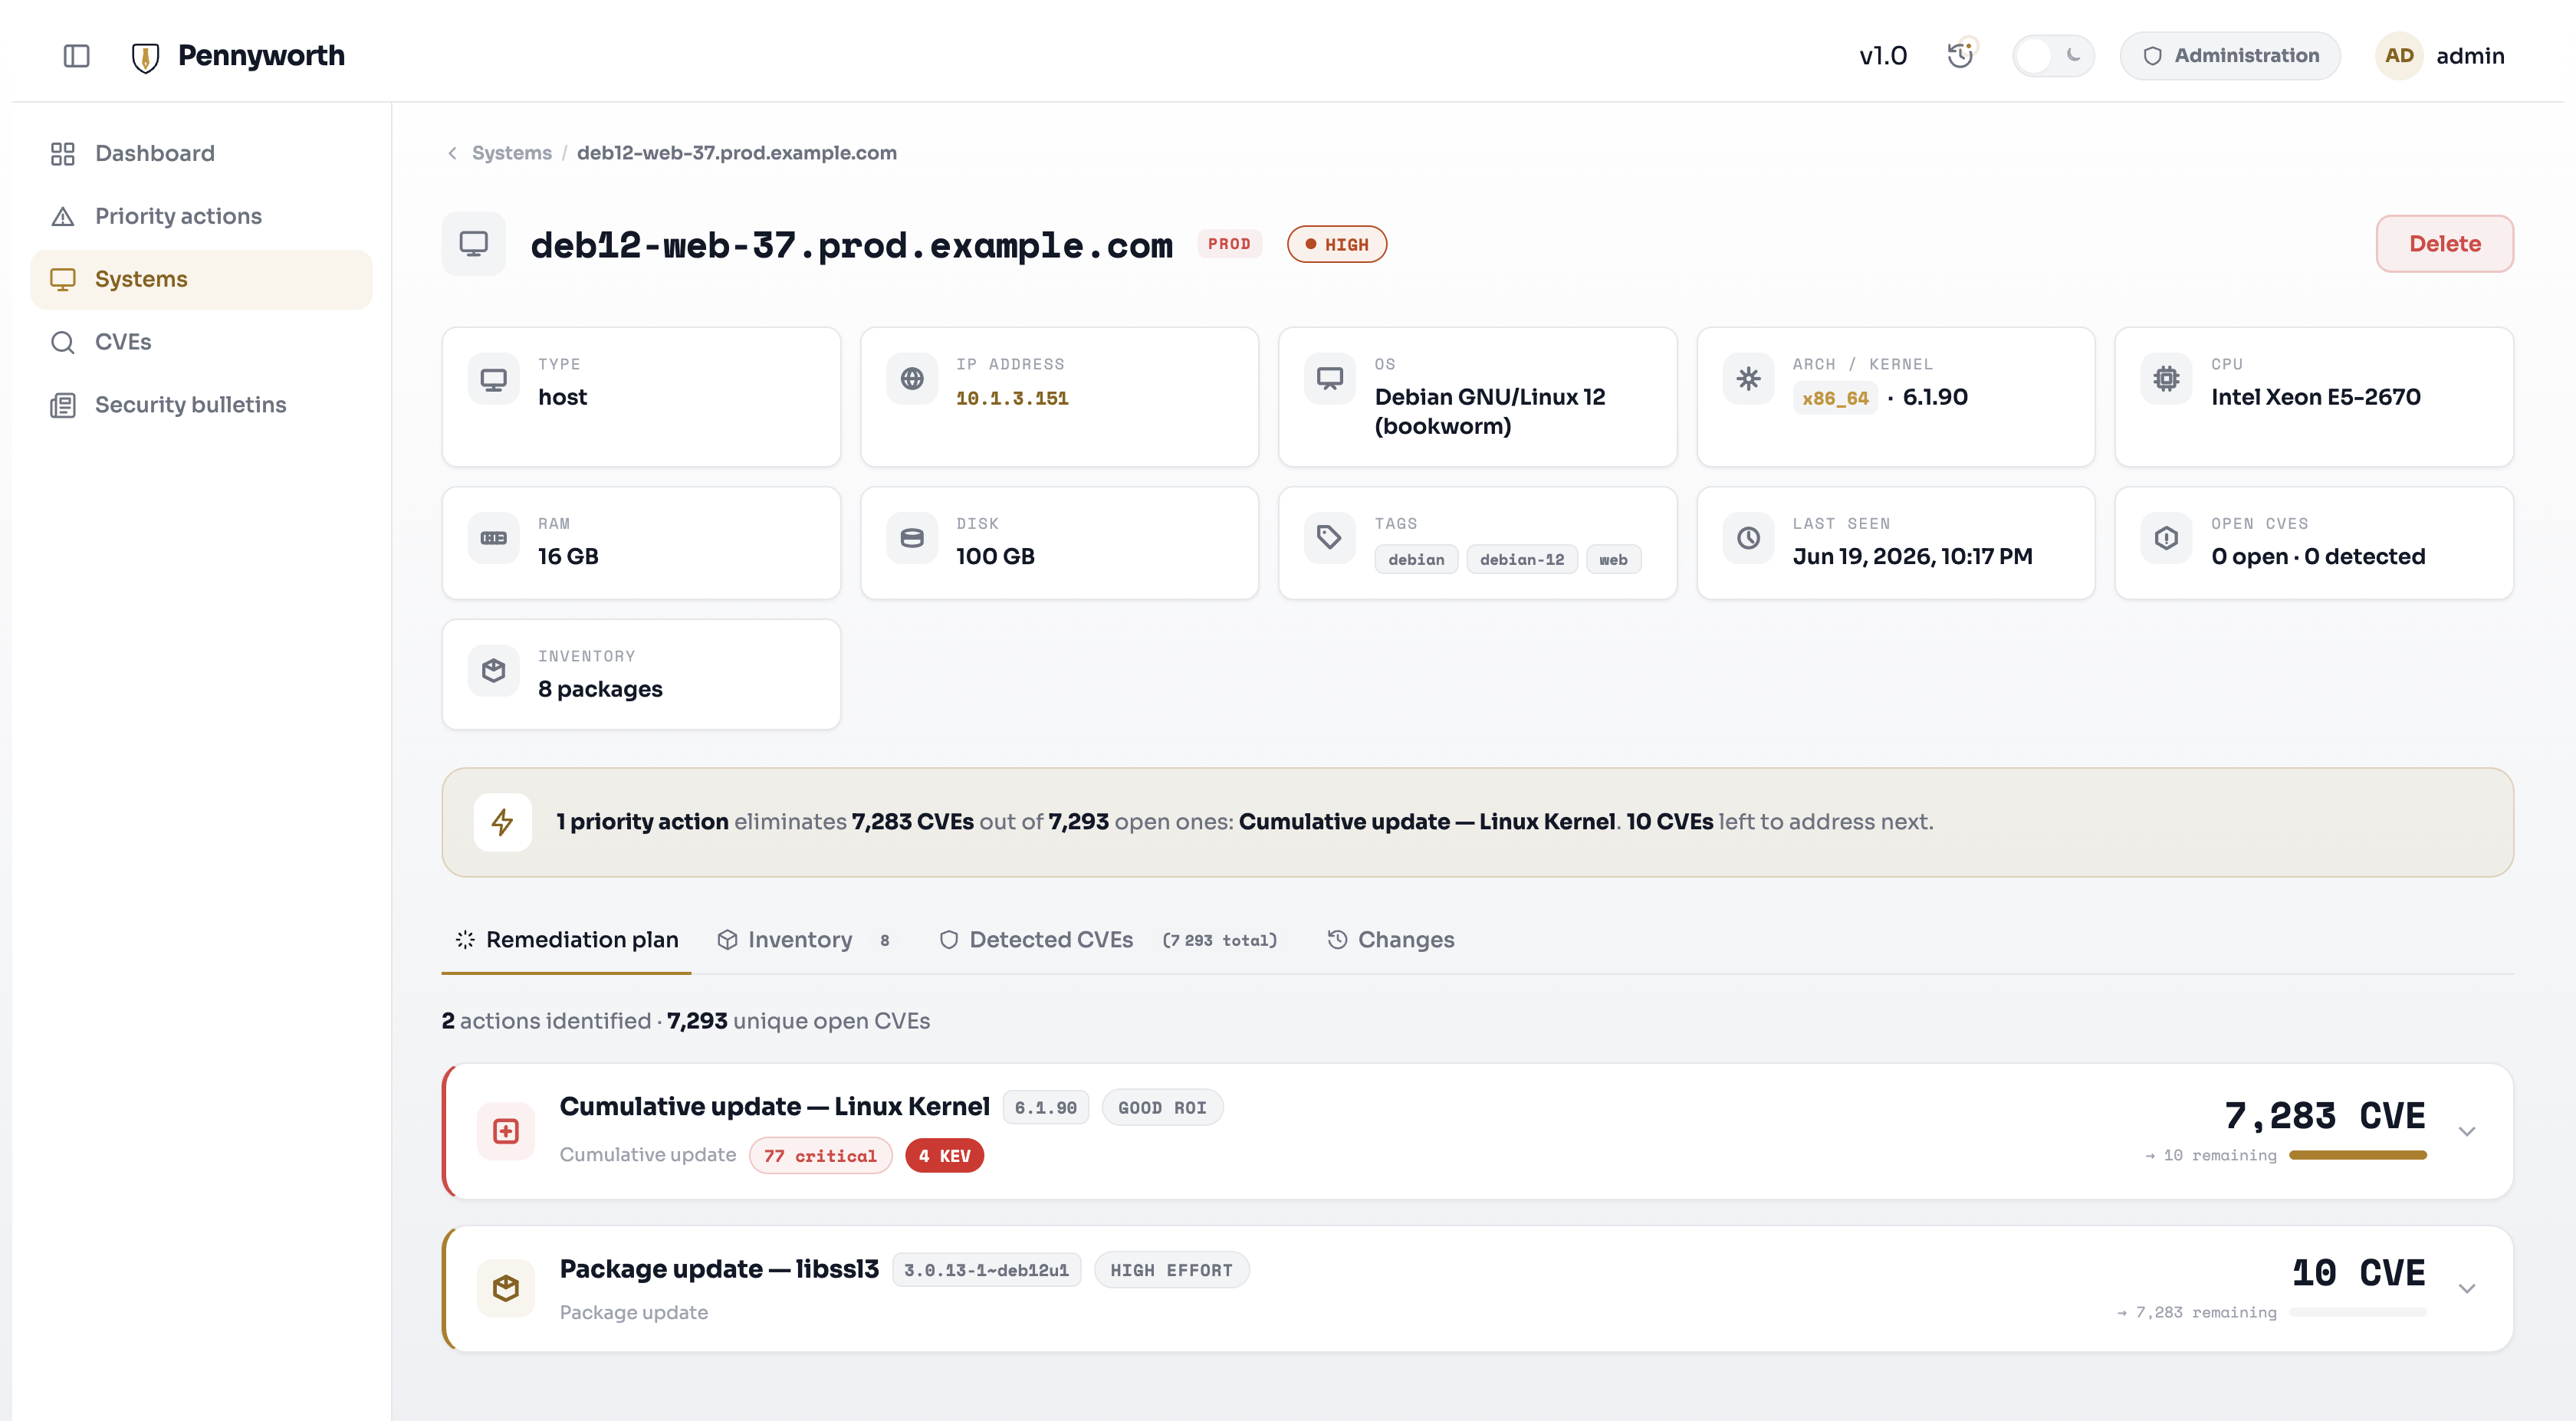Go to Dashboard

coord(201,153)
